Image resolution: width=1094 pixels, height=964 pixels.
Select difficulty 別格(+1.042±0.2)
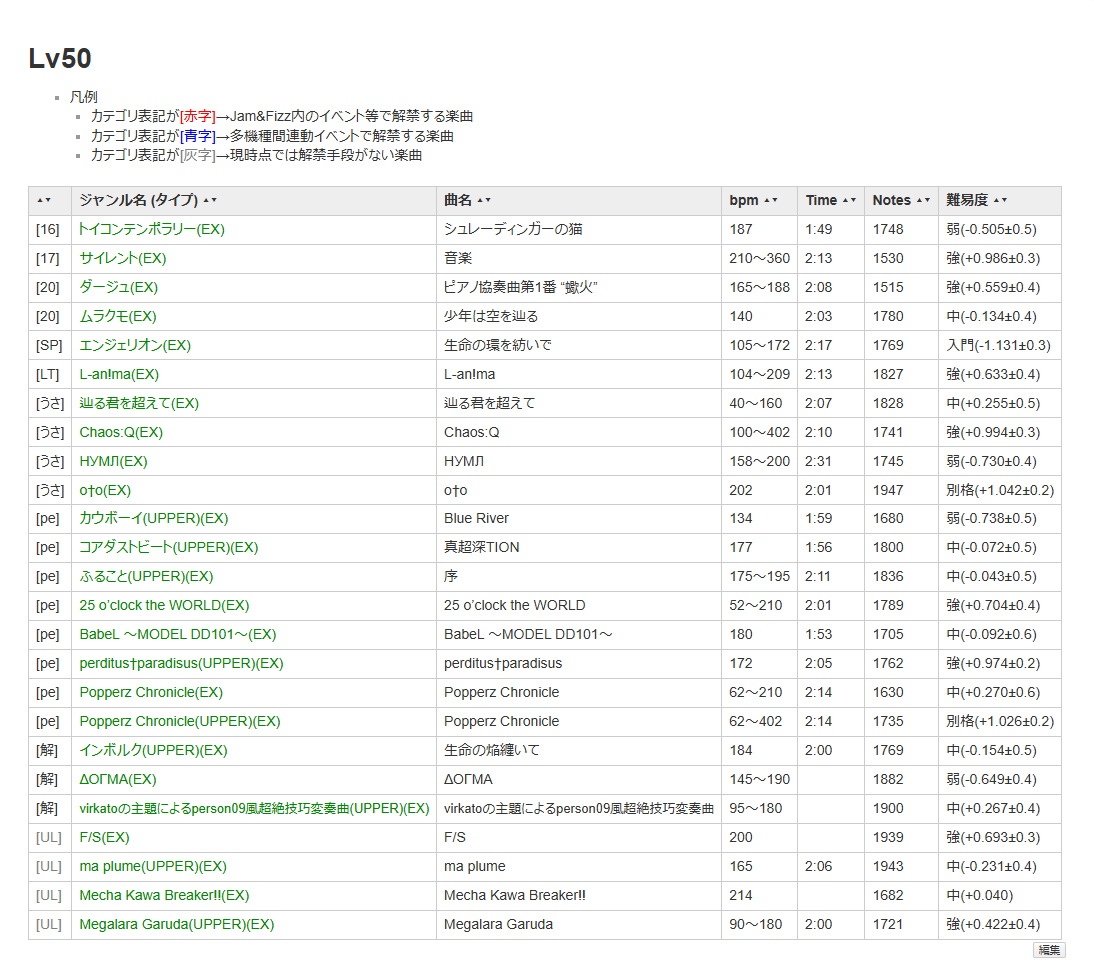pos(1000,490)
